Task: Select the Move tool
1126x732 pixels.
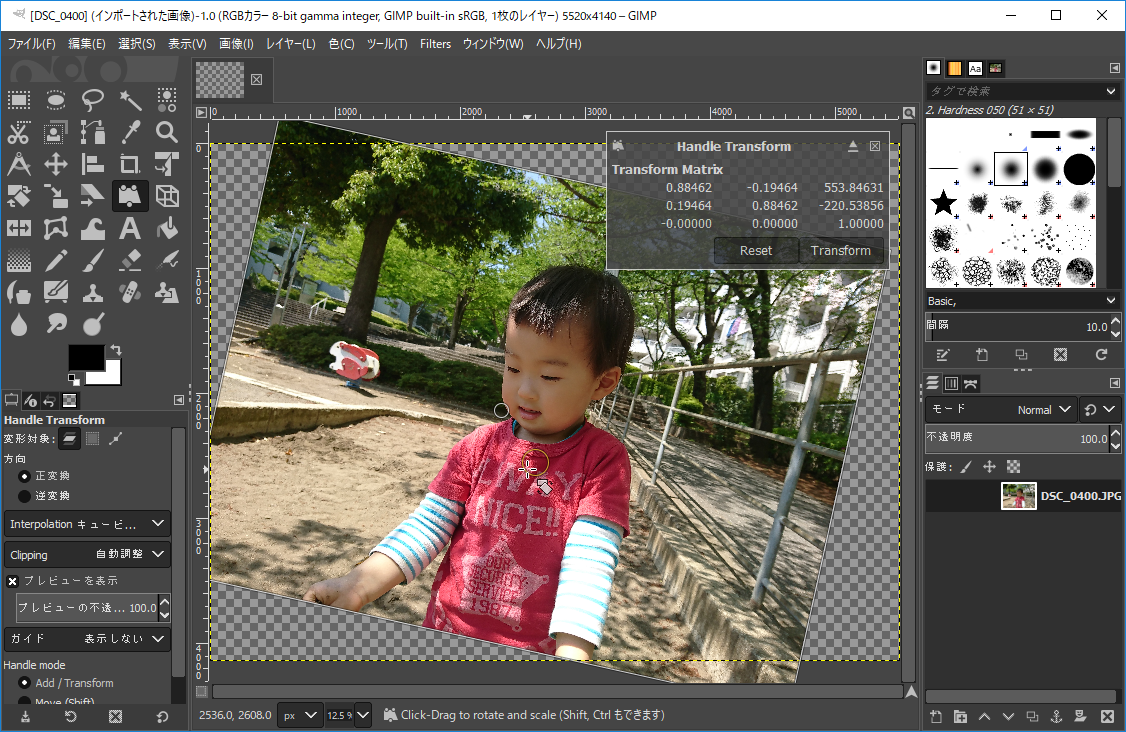Action: [x=56, y=165]
